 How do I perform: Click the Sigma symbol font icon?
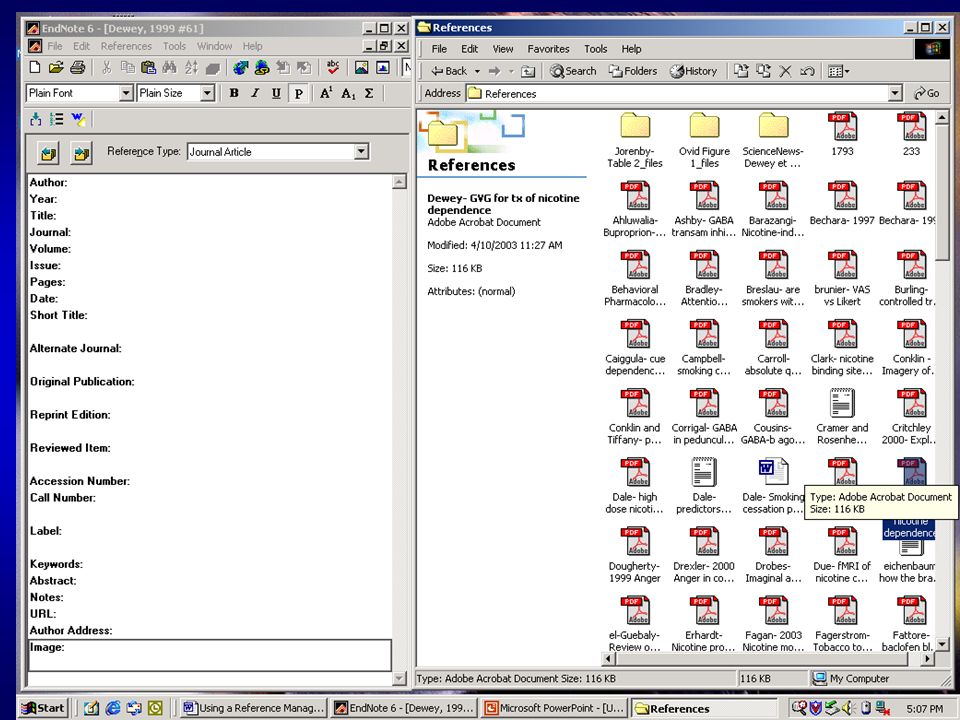[369, 93]
